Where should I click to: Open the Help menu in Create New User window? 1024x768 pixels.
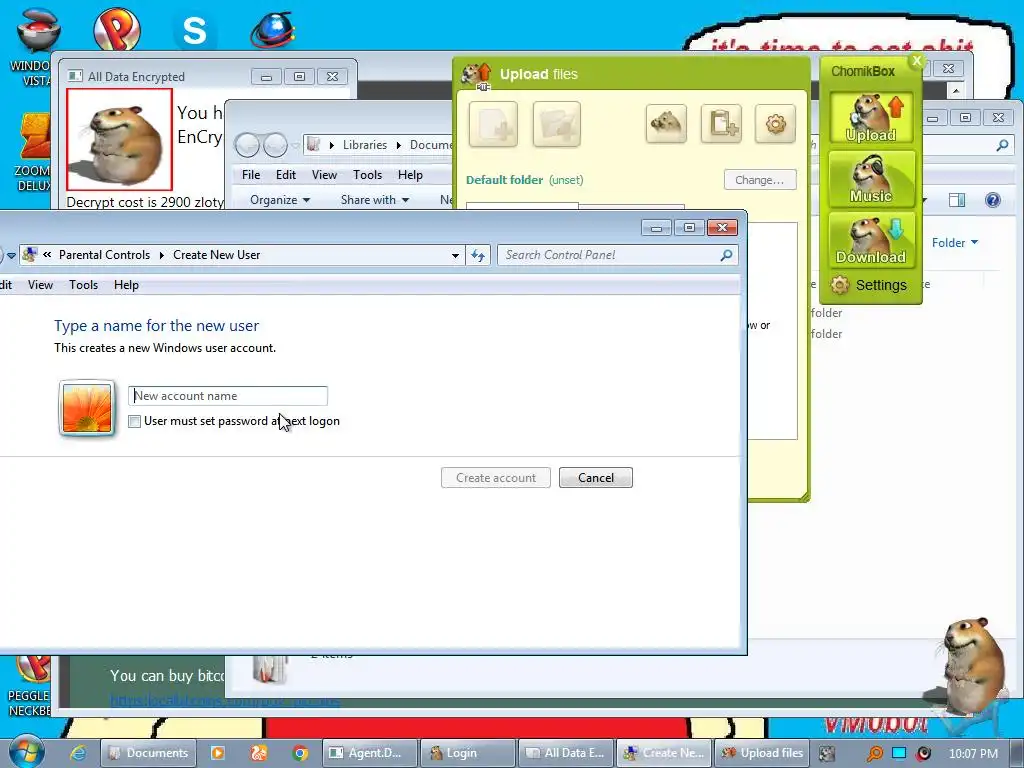[126, 285]
